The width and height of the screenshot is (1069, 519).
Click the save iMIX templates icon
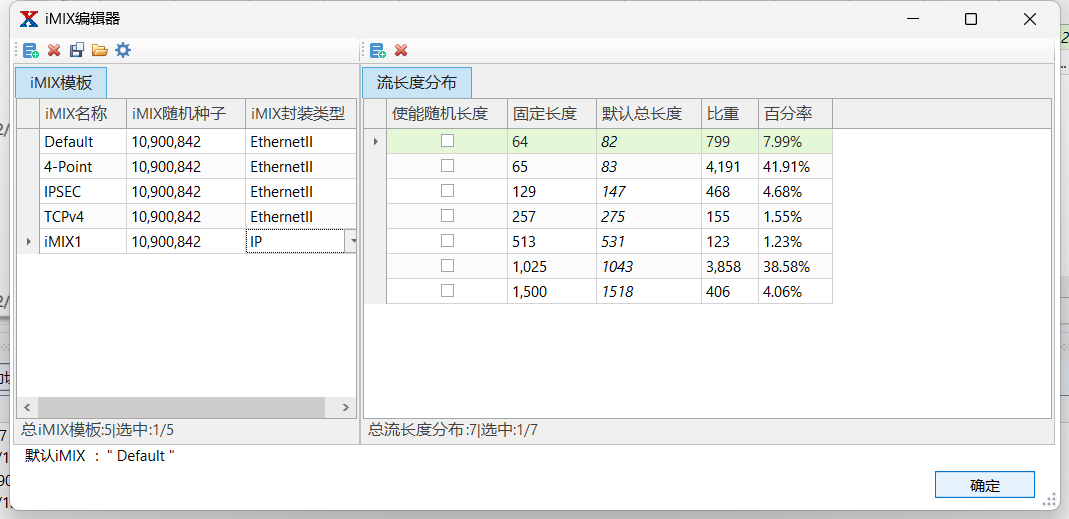(x=77, y=50)
